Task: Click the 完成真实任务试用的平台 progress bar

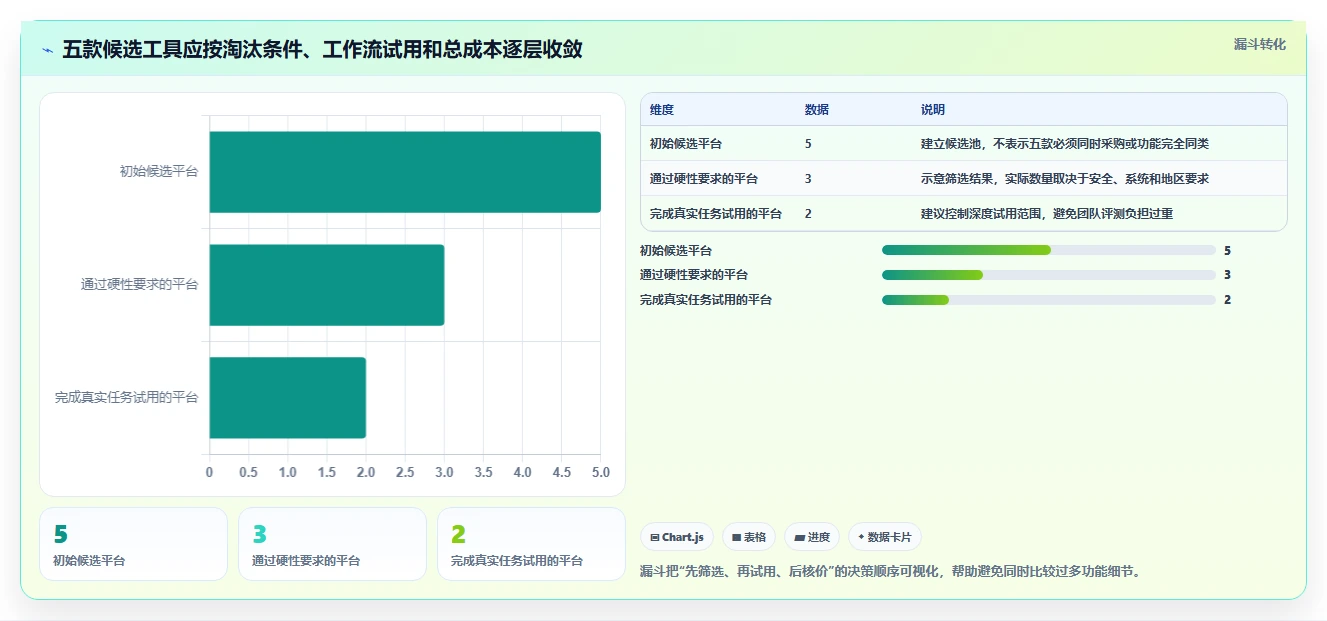Action: pos(1049,300)
